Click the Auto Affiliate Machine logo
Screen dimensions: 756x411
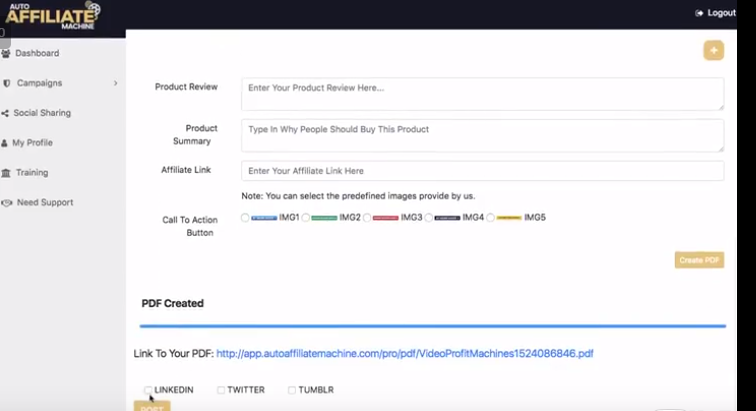point(53,15)
